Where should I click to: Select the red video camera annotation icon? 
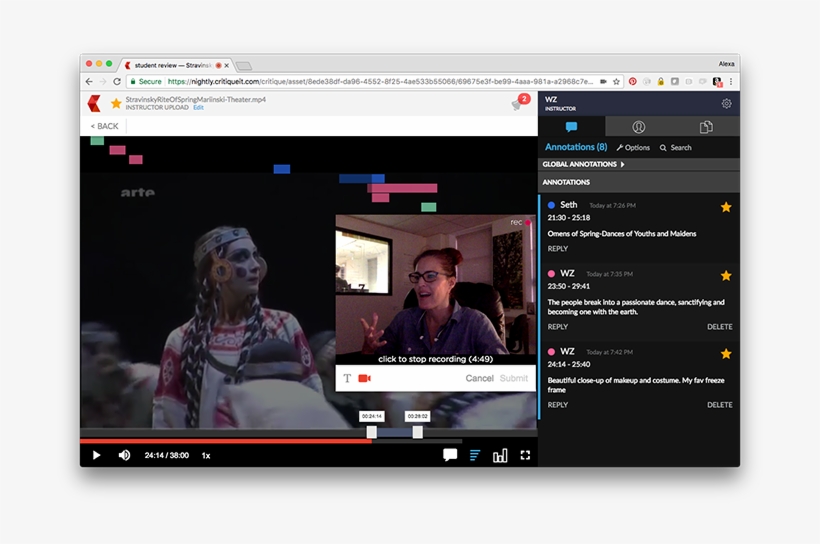pyautogui.click(x=365, y=378)
